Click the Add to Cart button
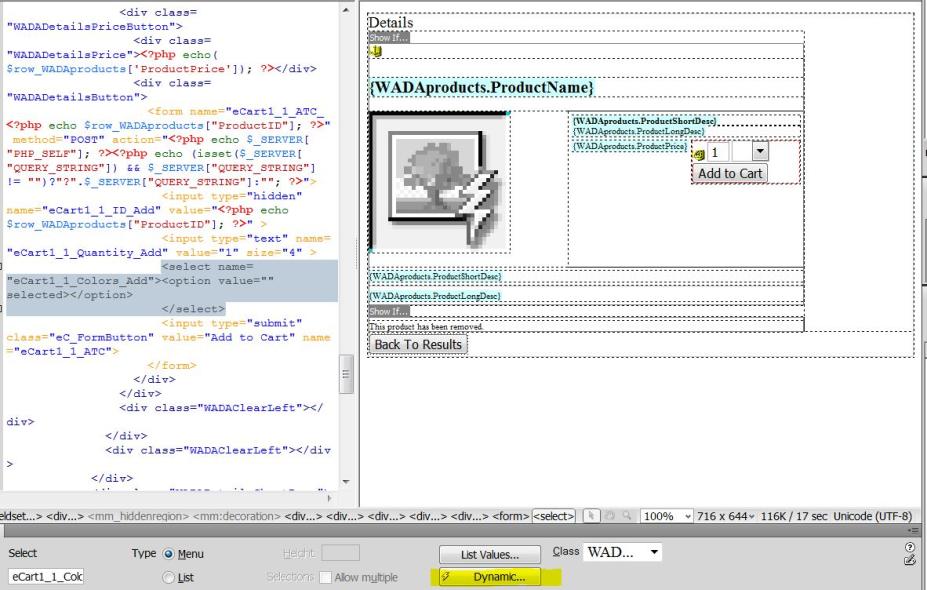The image size is (927, 590). (x=730, y=173)
